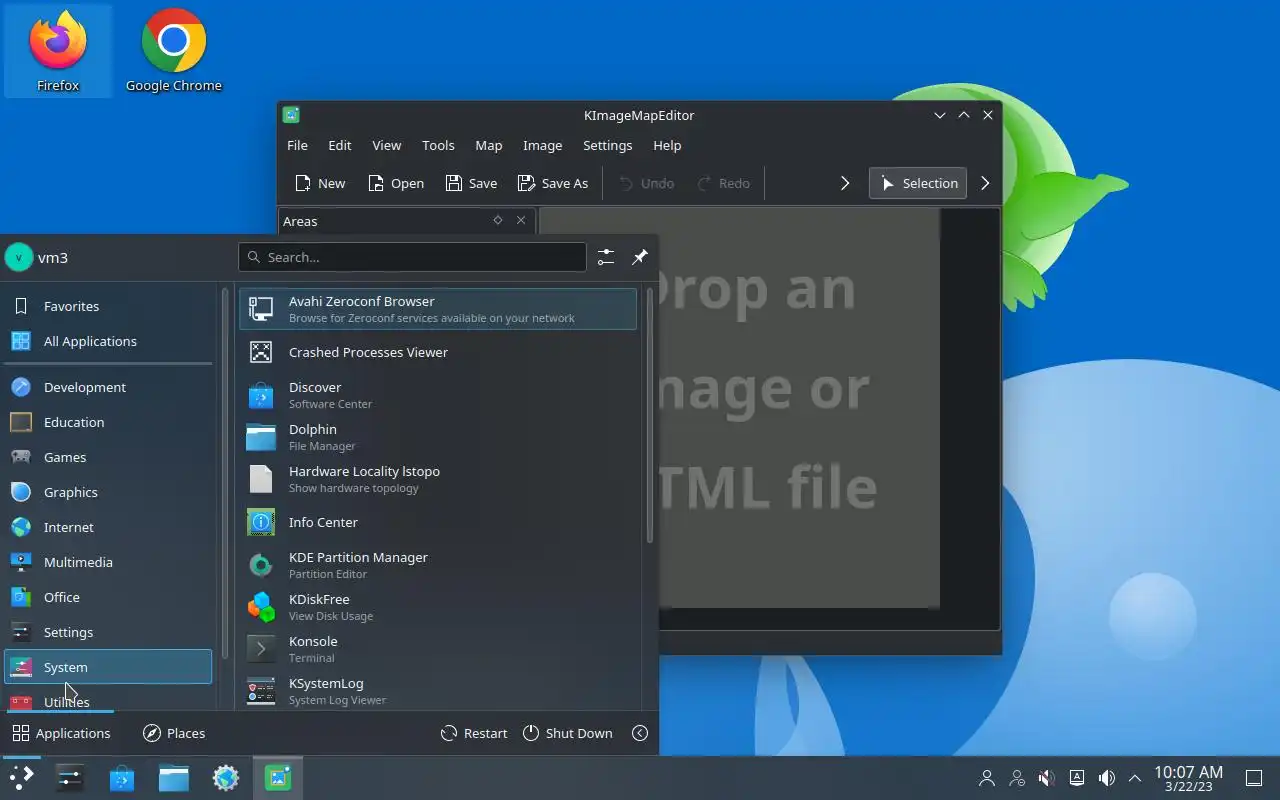Click the KImageMapEditor window title icon
Viewport: 1280px width, 800px height.
click(x=291, y=115)
